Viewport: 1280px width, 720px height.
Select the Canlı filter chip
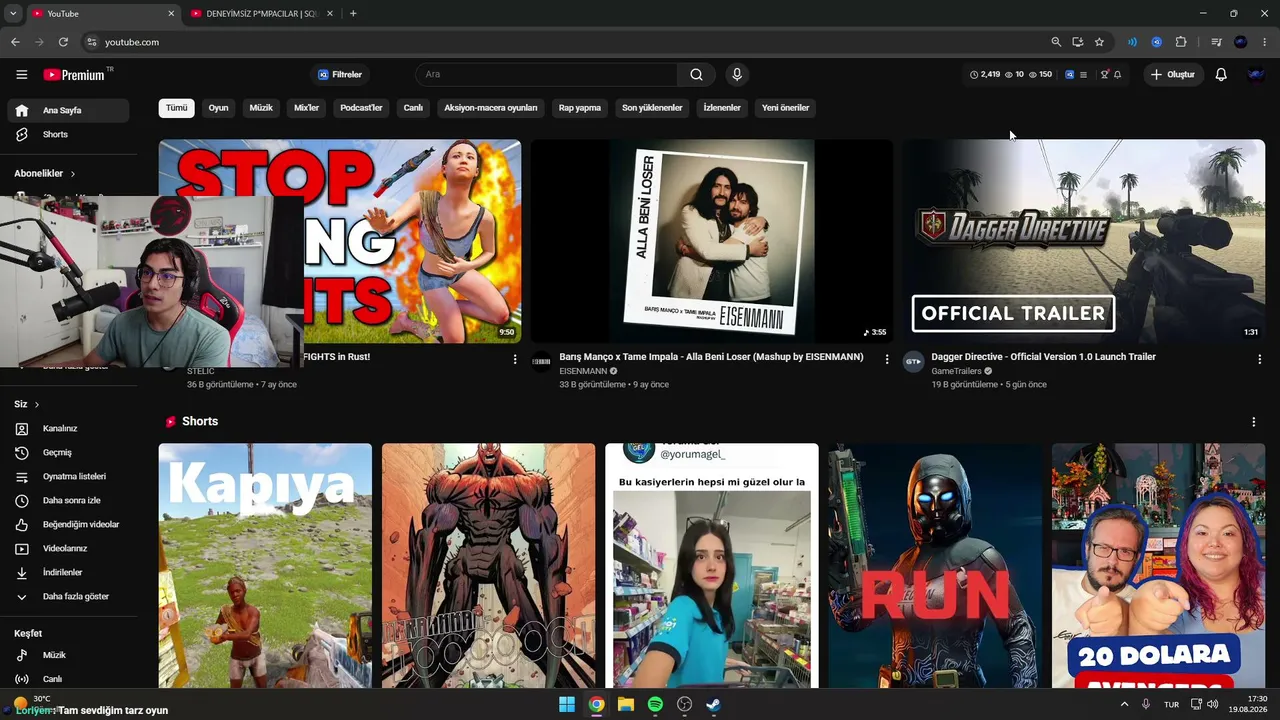[x=413, y=108]
